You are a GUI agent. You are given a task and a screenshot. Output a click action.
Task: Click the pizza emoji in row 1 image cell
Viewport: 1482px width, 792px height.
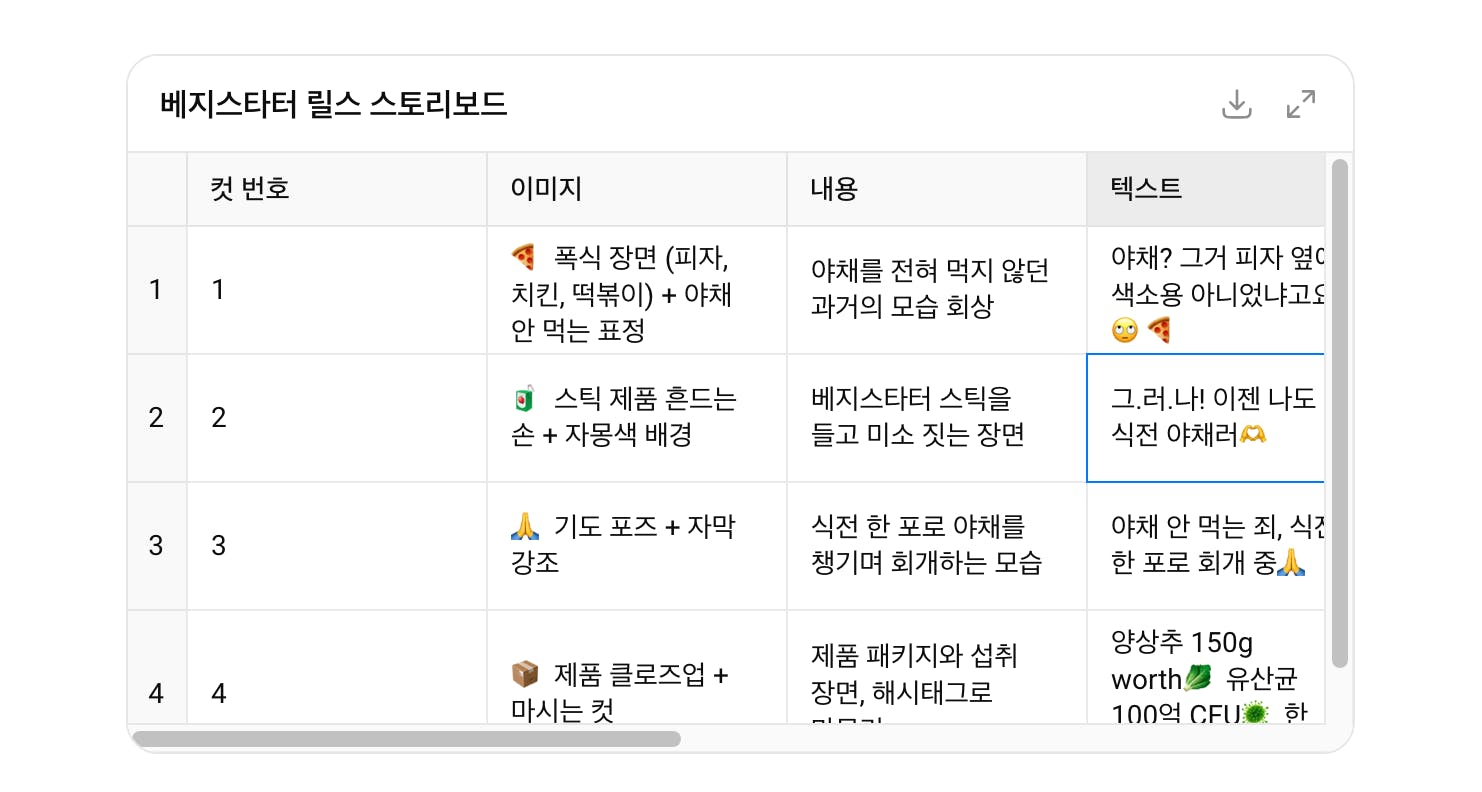coord(524,258)
